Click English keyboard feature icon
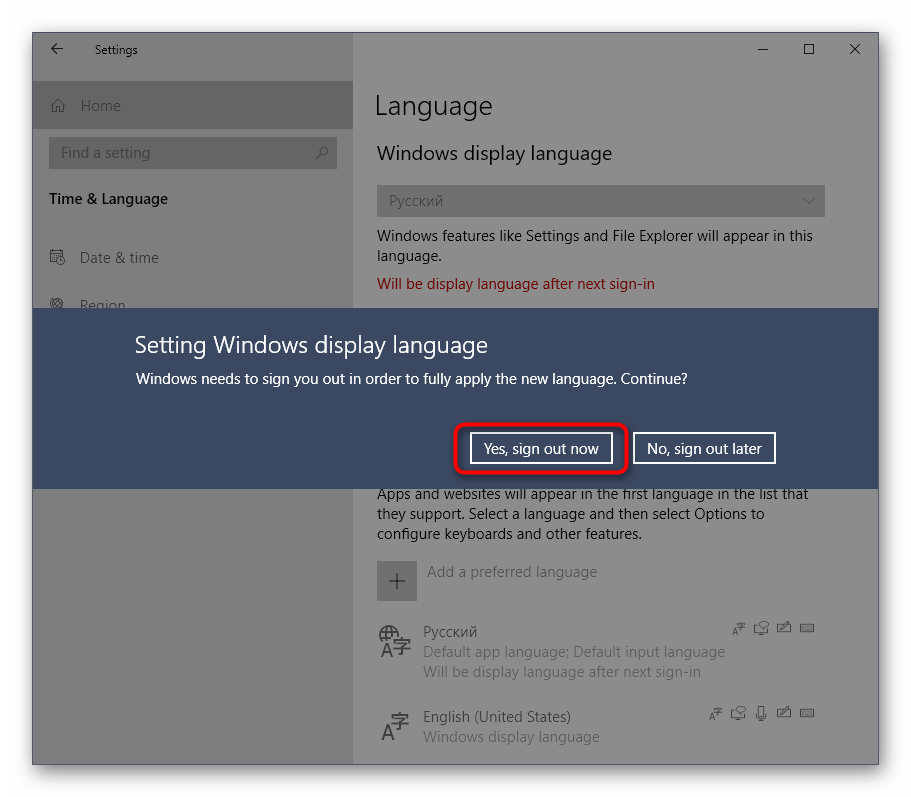911x797 pixels. pyautogui.click(x=807, y=713)
